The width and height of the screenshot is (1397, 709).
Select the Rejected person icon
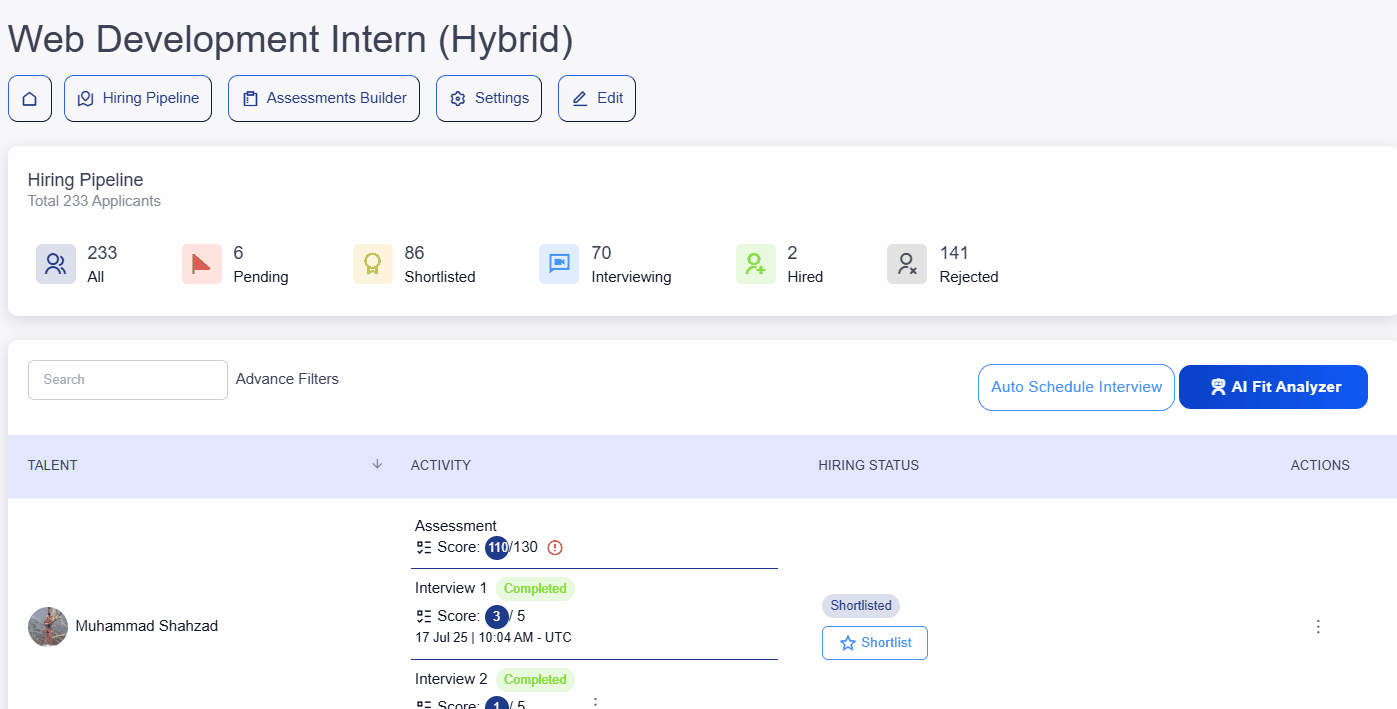tap(907, 264)
